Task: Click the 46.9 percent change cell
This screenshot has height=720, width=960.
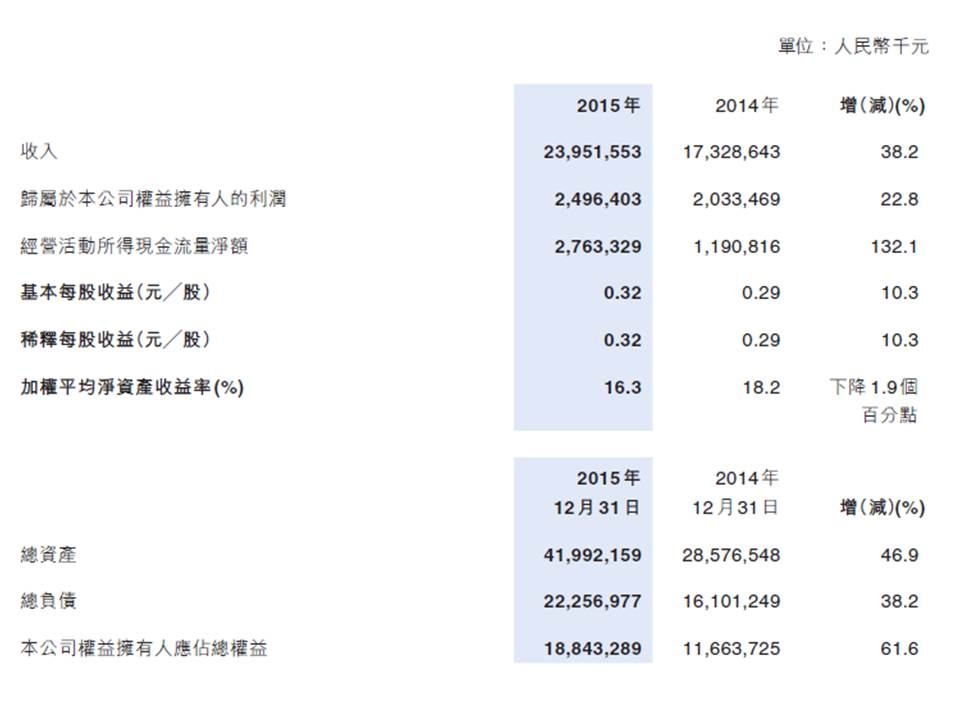Action: pos(899,555)
